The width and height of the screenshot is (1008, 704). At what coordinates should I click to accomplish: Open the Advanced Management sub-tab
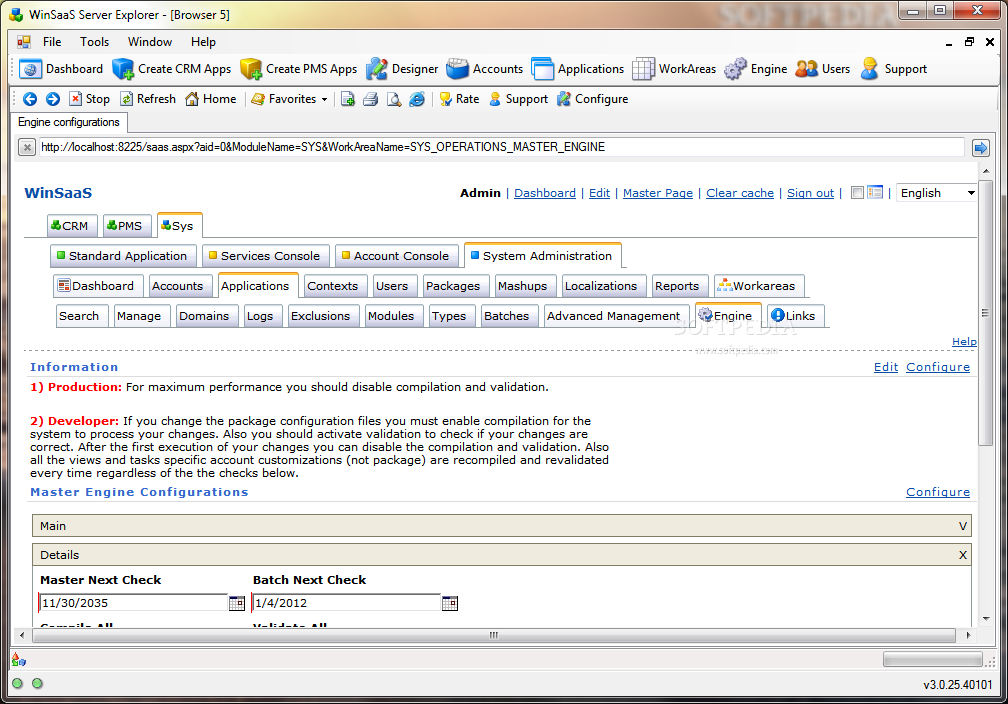pos(616,316)
